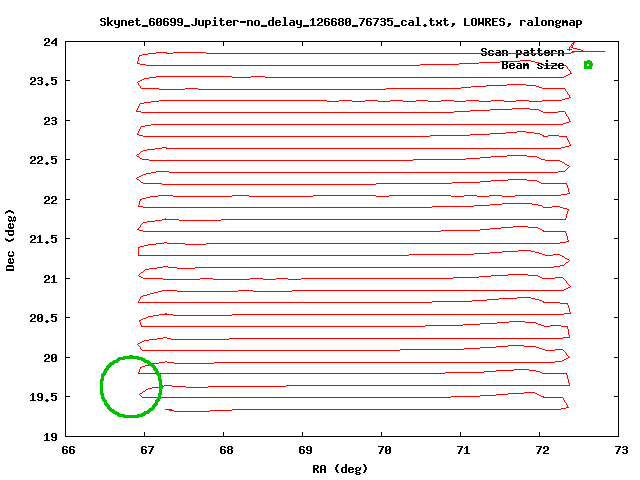Click the RA axis tick label 66
The image size is (640, 480).
click(68, 450)
